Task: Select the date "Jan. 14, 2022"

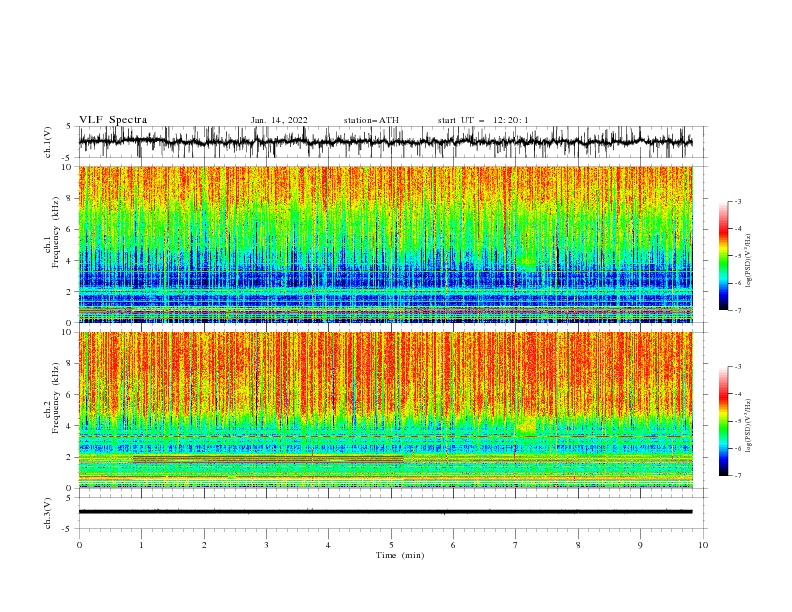Action: tap(279, 120)
